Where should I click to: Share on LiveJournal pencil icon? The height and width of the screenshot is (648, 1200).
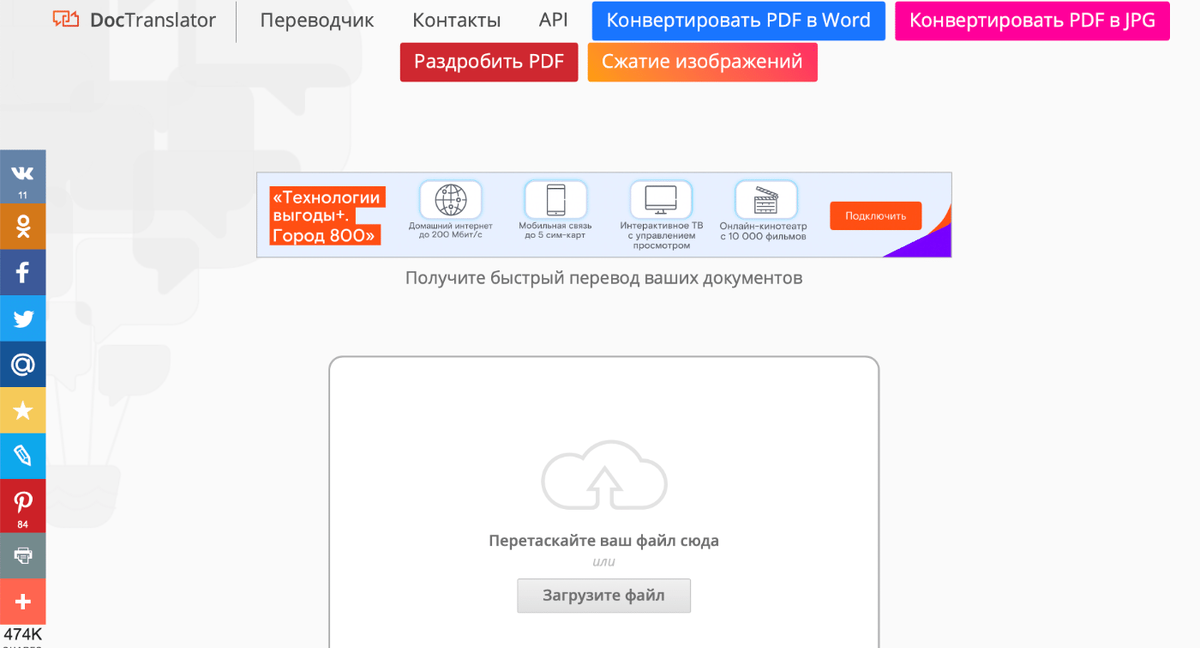pyautogui.click(x=23, y=456)
